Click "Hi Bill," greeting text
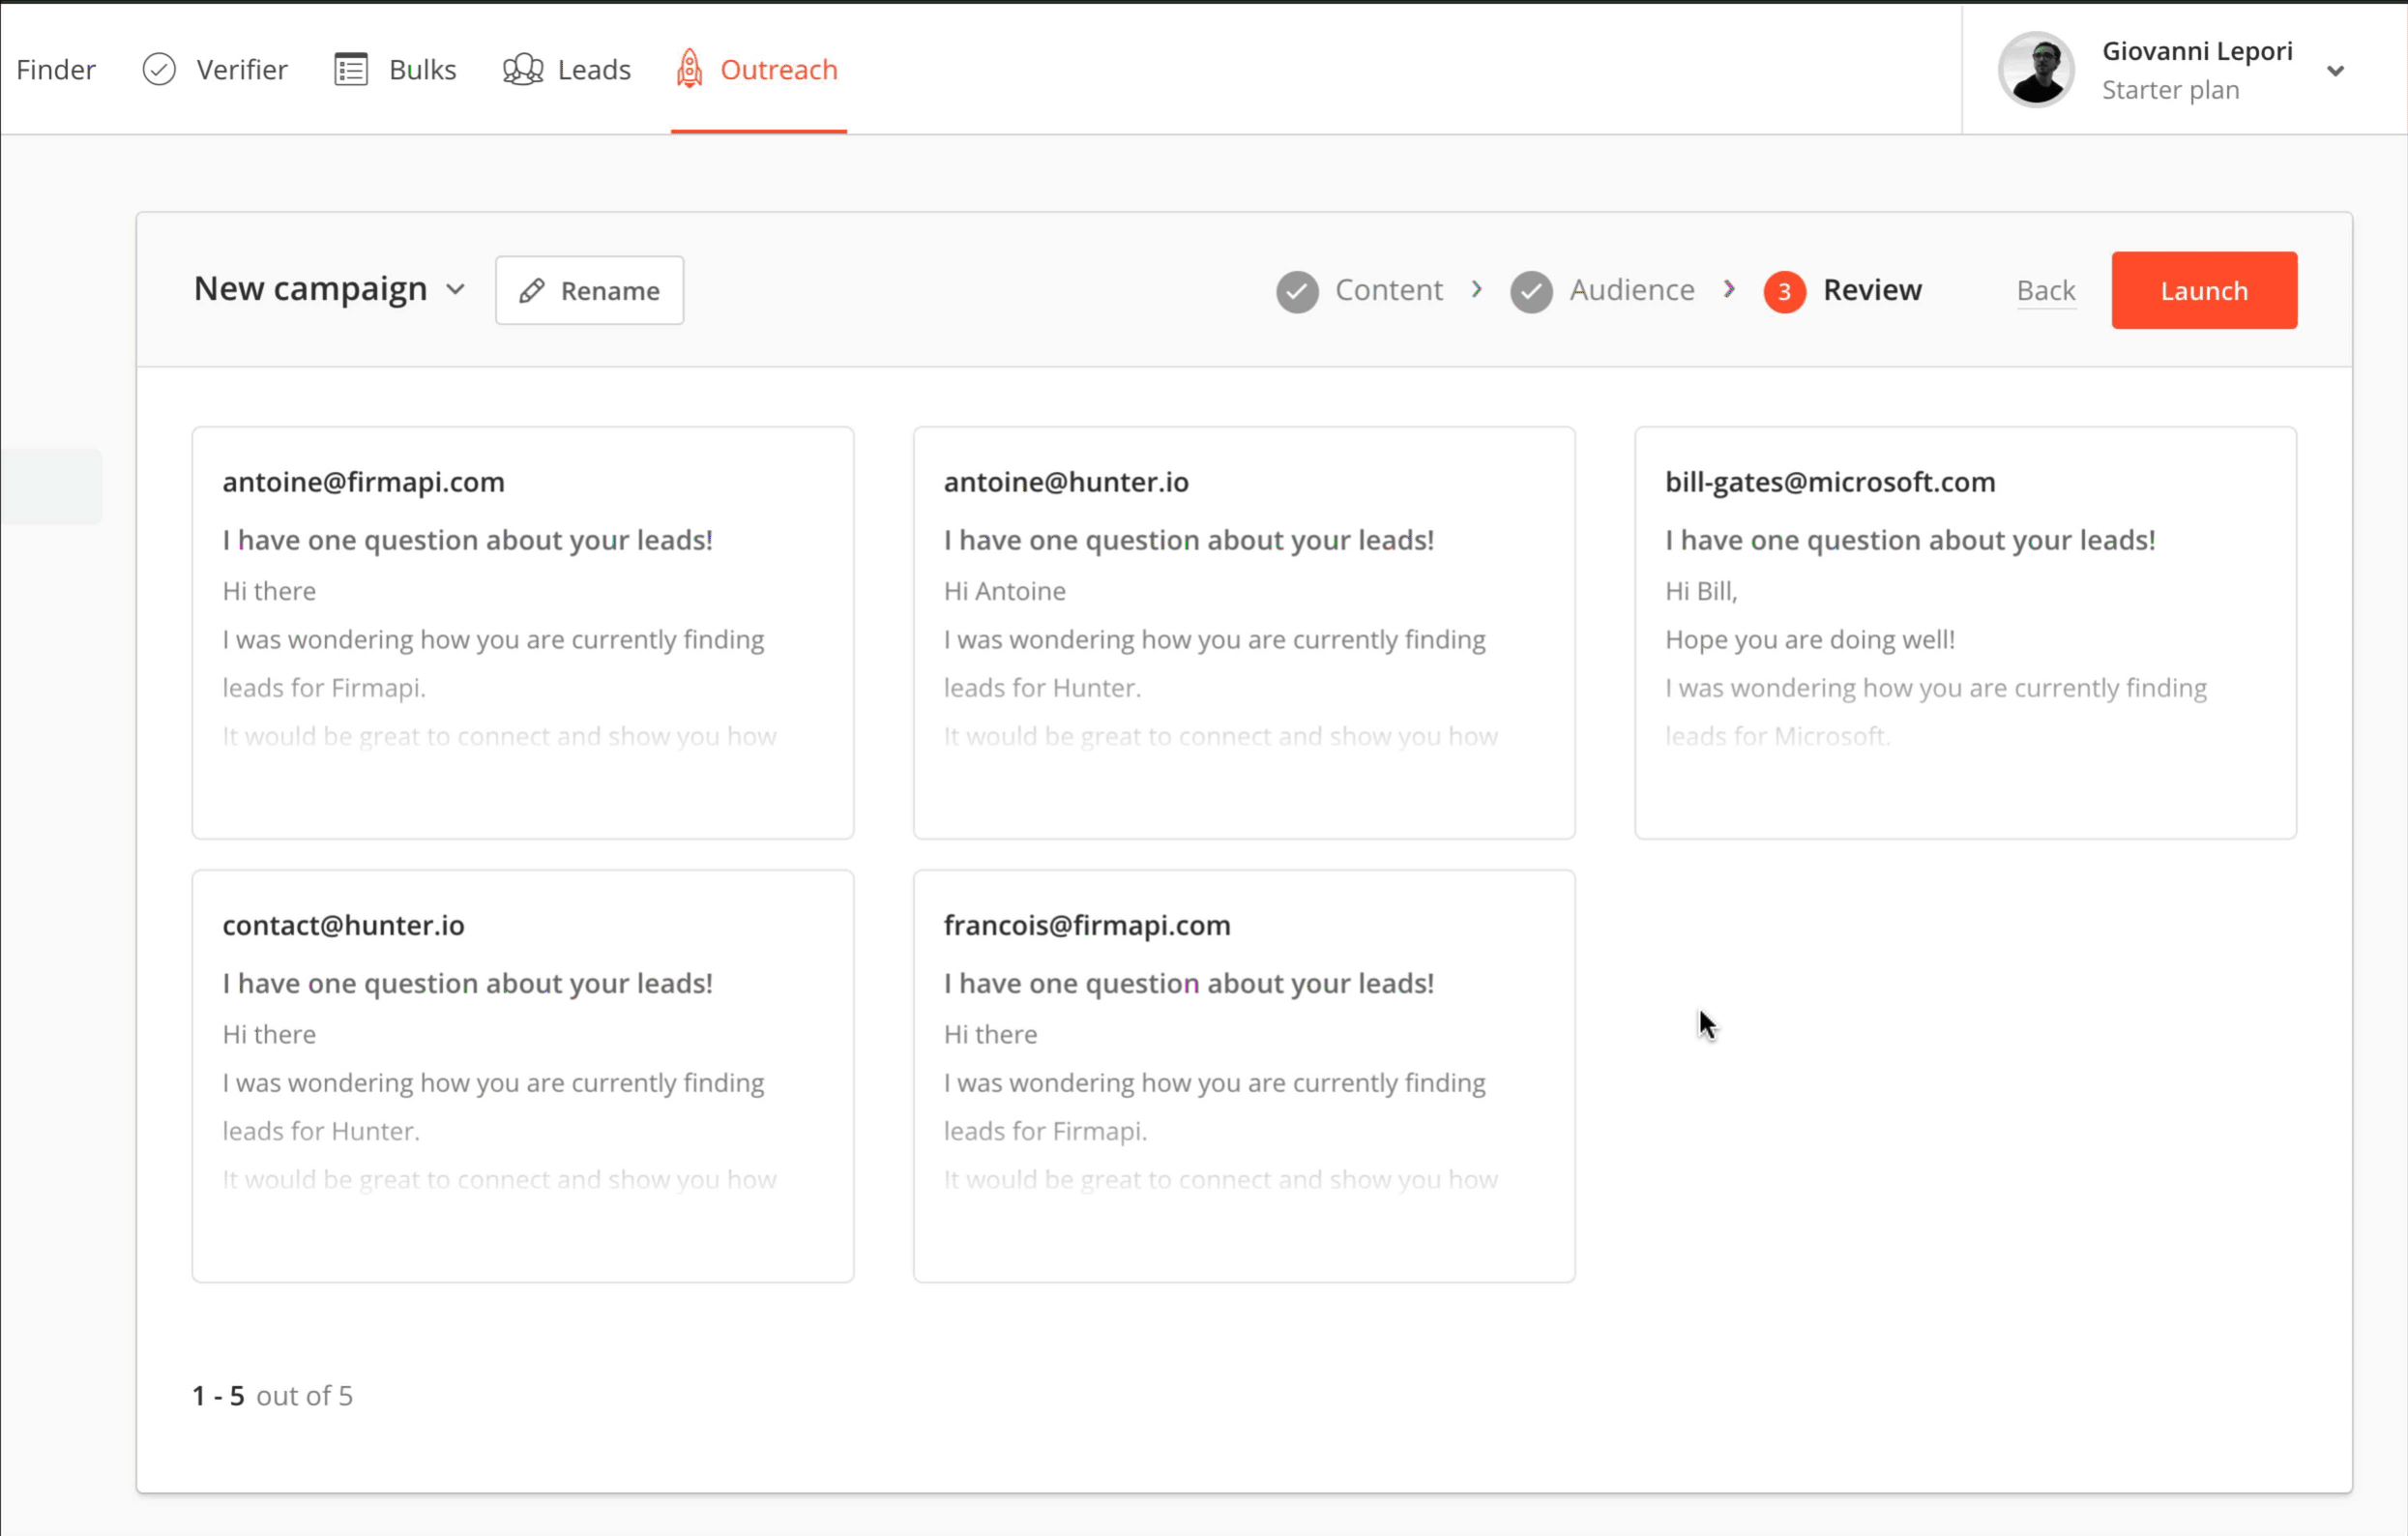The image size is (2408, 1536). point(1701,591)
